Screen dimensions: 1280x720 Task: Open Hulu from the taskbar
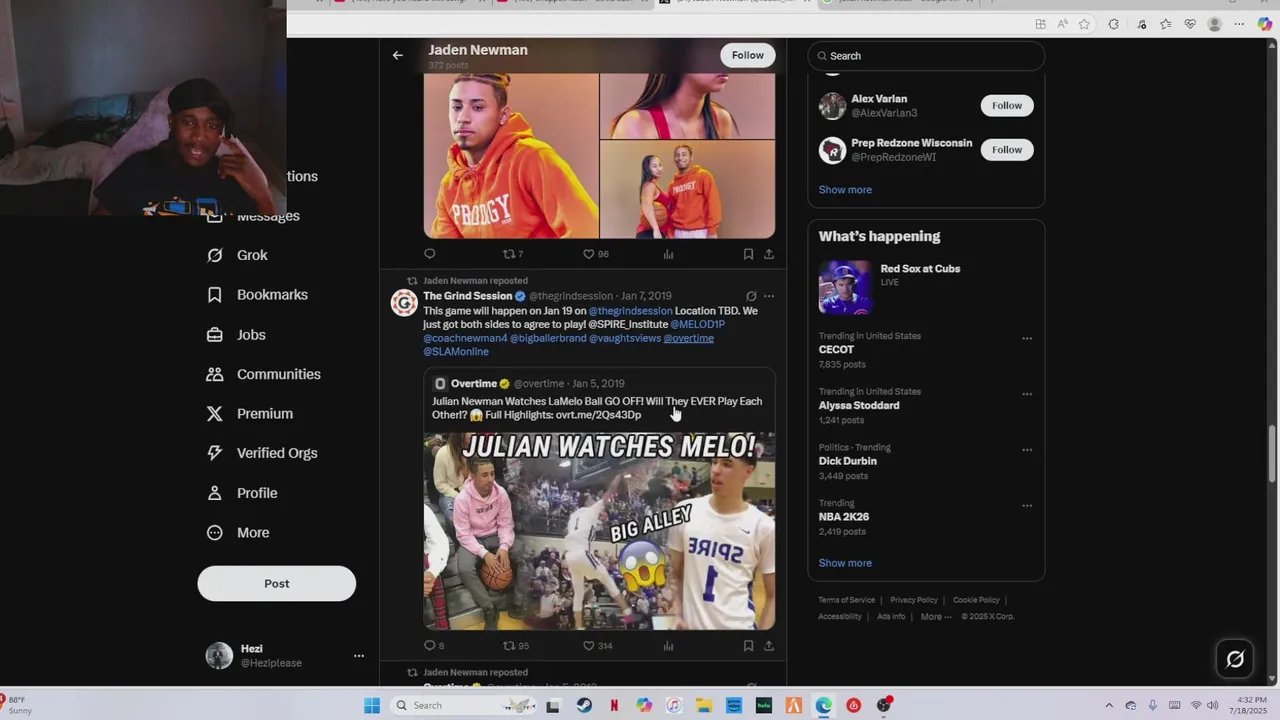pyautogui.click(x=764, y=706)
